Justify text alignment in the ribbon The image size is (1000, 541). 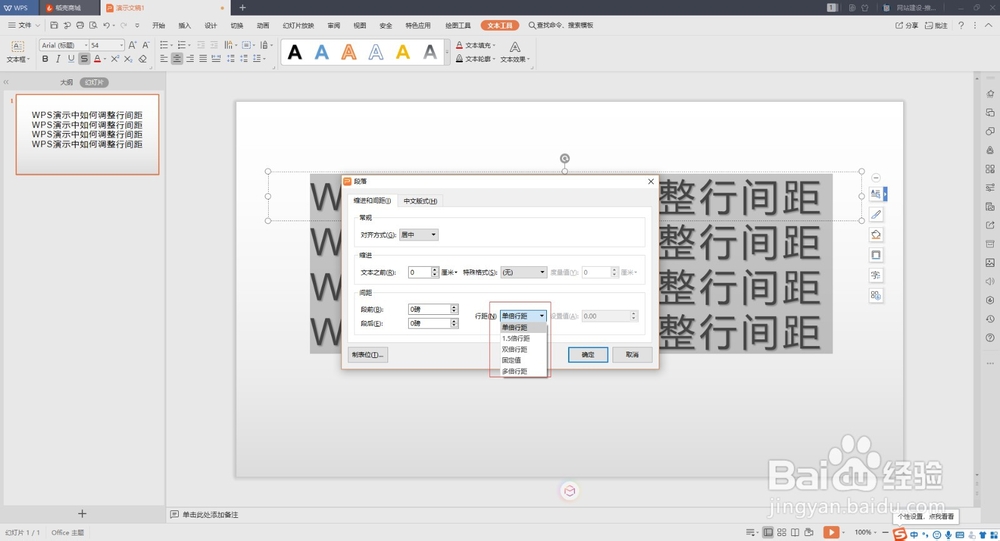pyautogui.click(x=203, y=59)
